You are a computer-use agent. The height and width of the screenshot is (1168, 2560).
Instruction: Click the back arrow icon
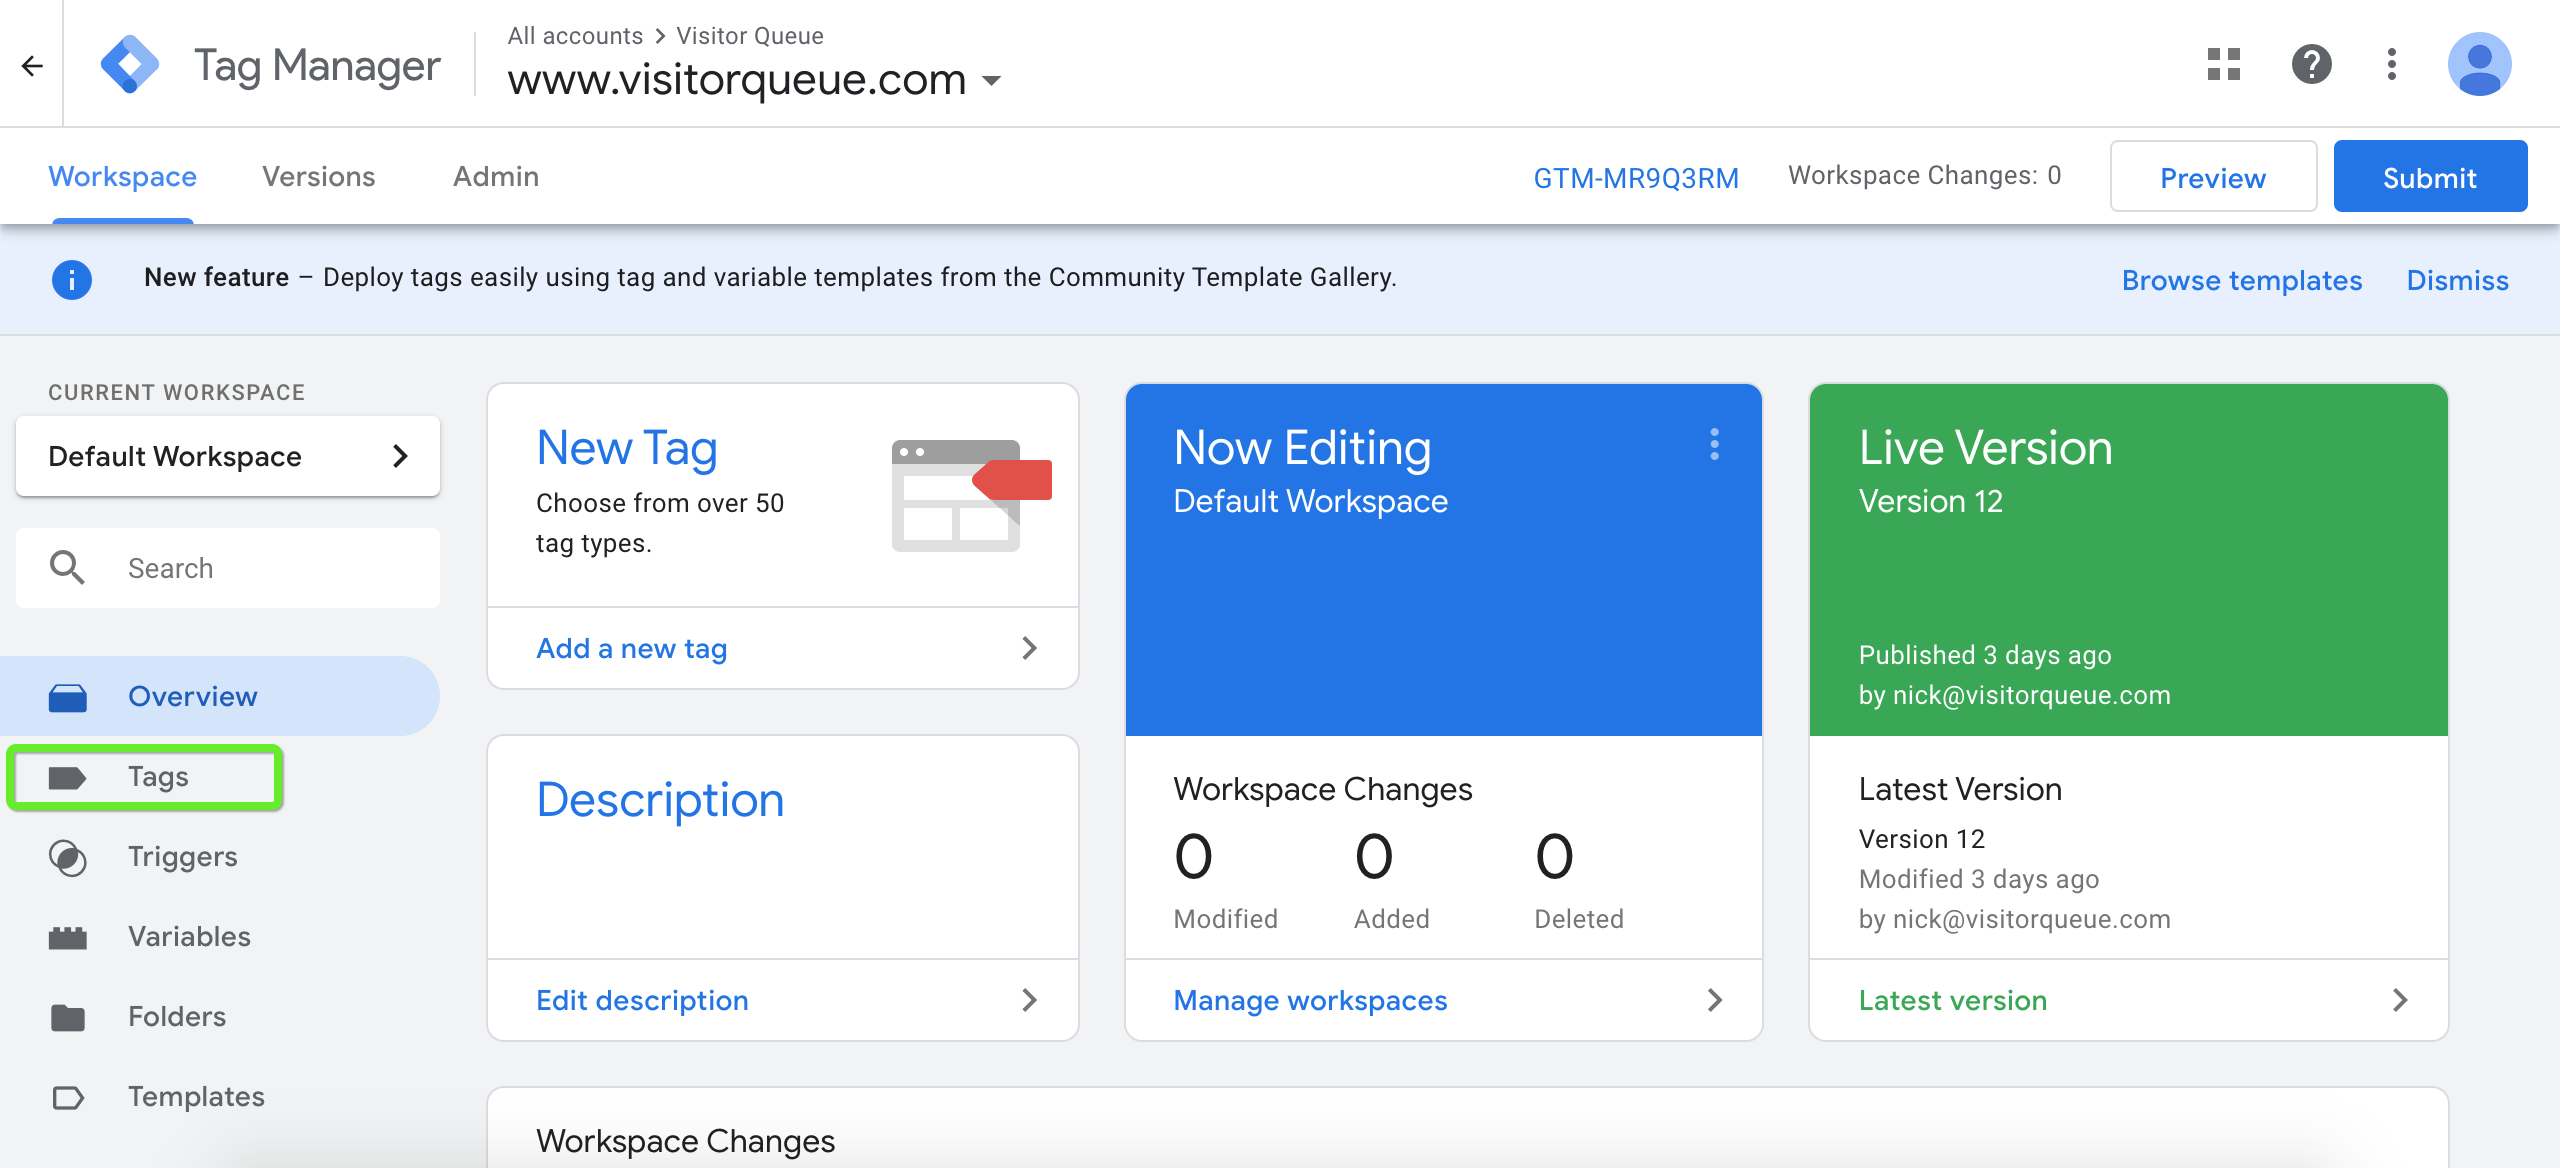pos(32,66)
